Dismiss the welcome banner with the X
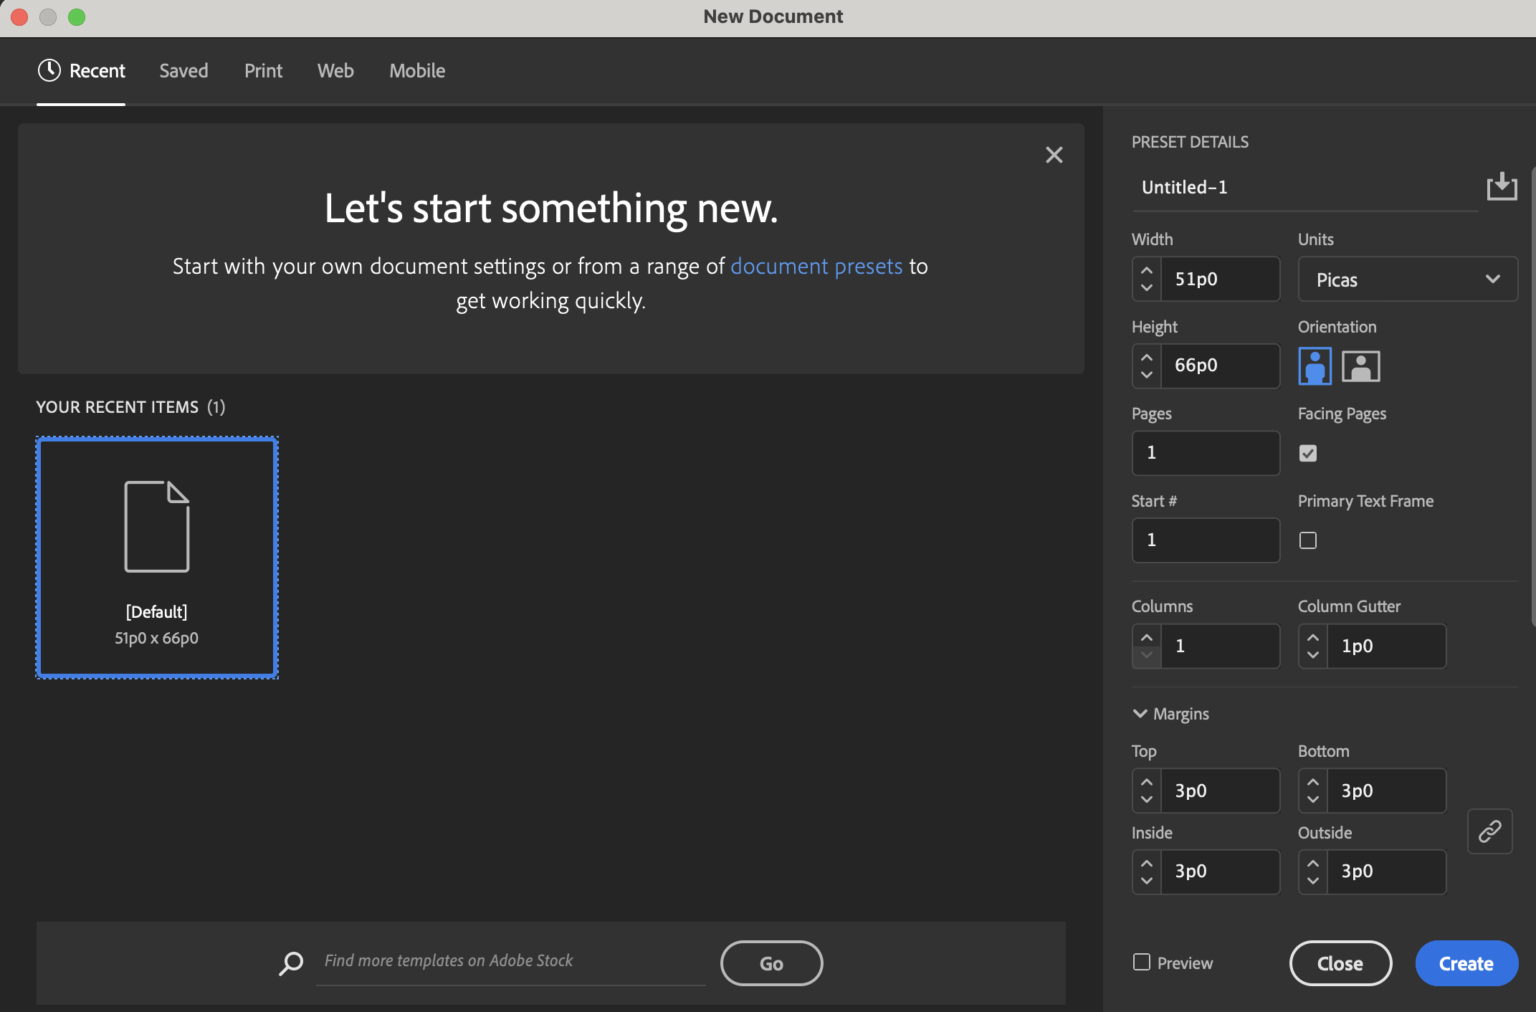 (x=1053, y=154)
